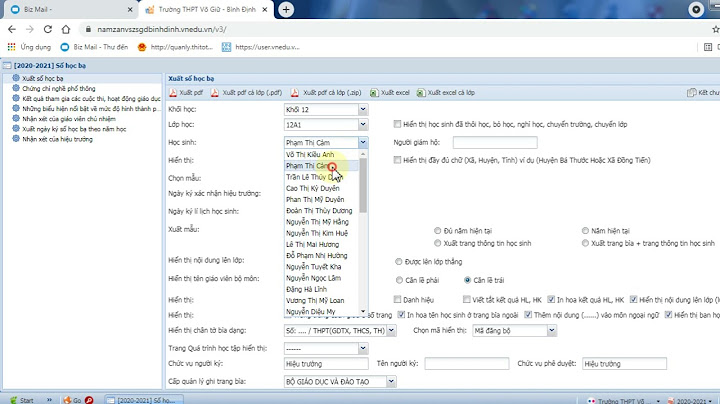This screenshot has height=404, width=720.
Task: Click Xuất excel icon
Action: 374,93
